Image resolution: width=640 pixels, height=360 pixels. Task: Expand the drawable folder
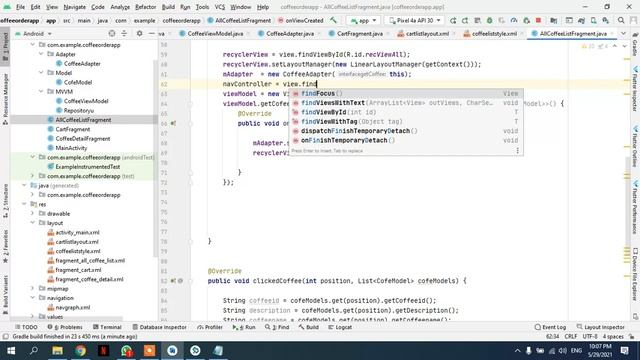33,213
